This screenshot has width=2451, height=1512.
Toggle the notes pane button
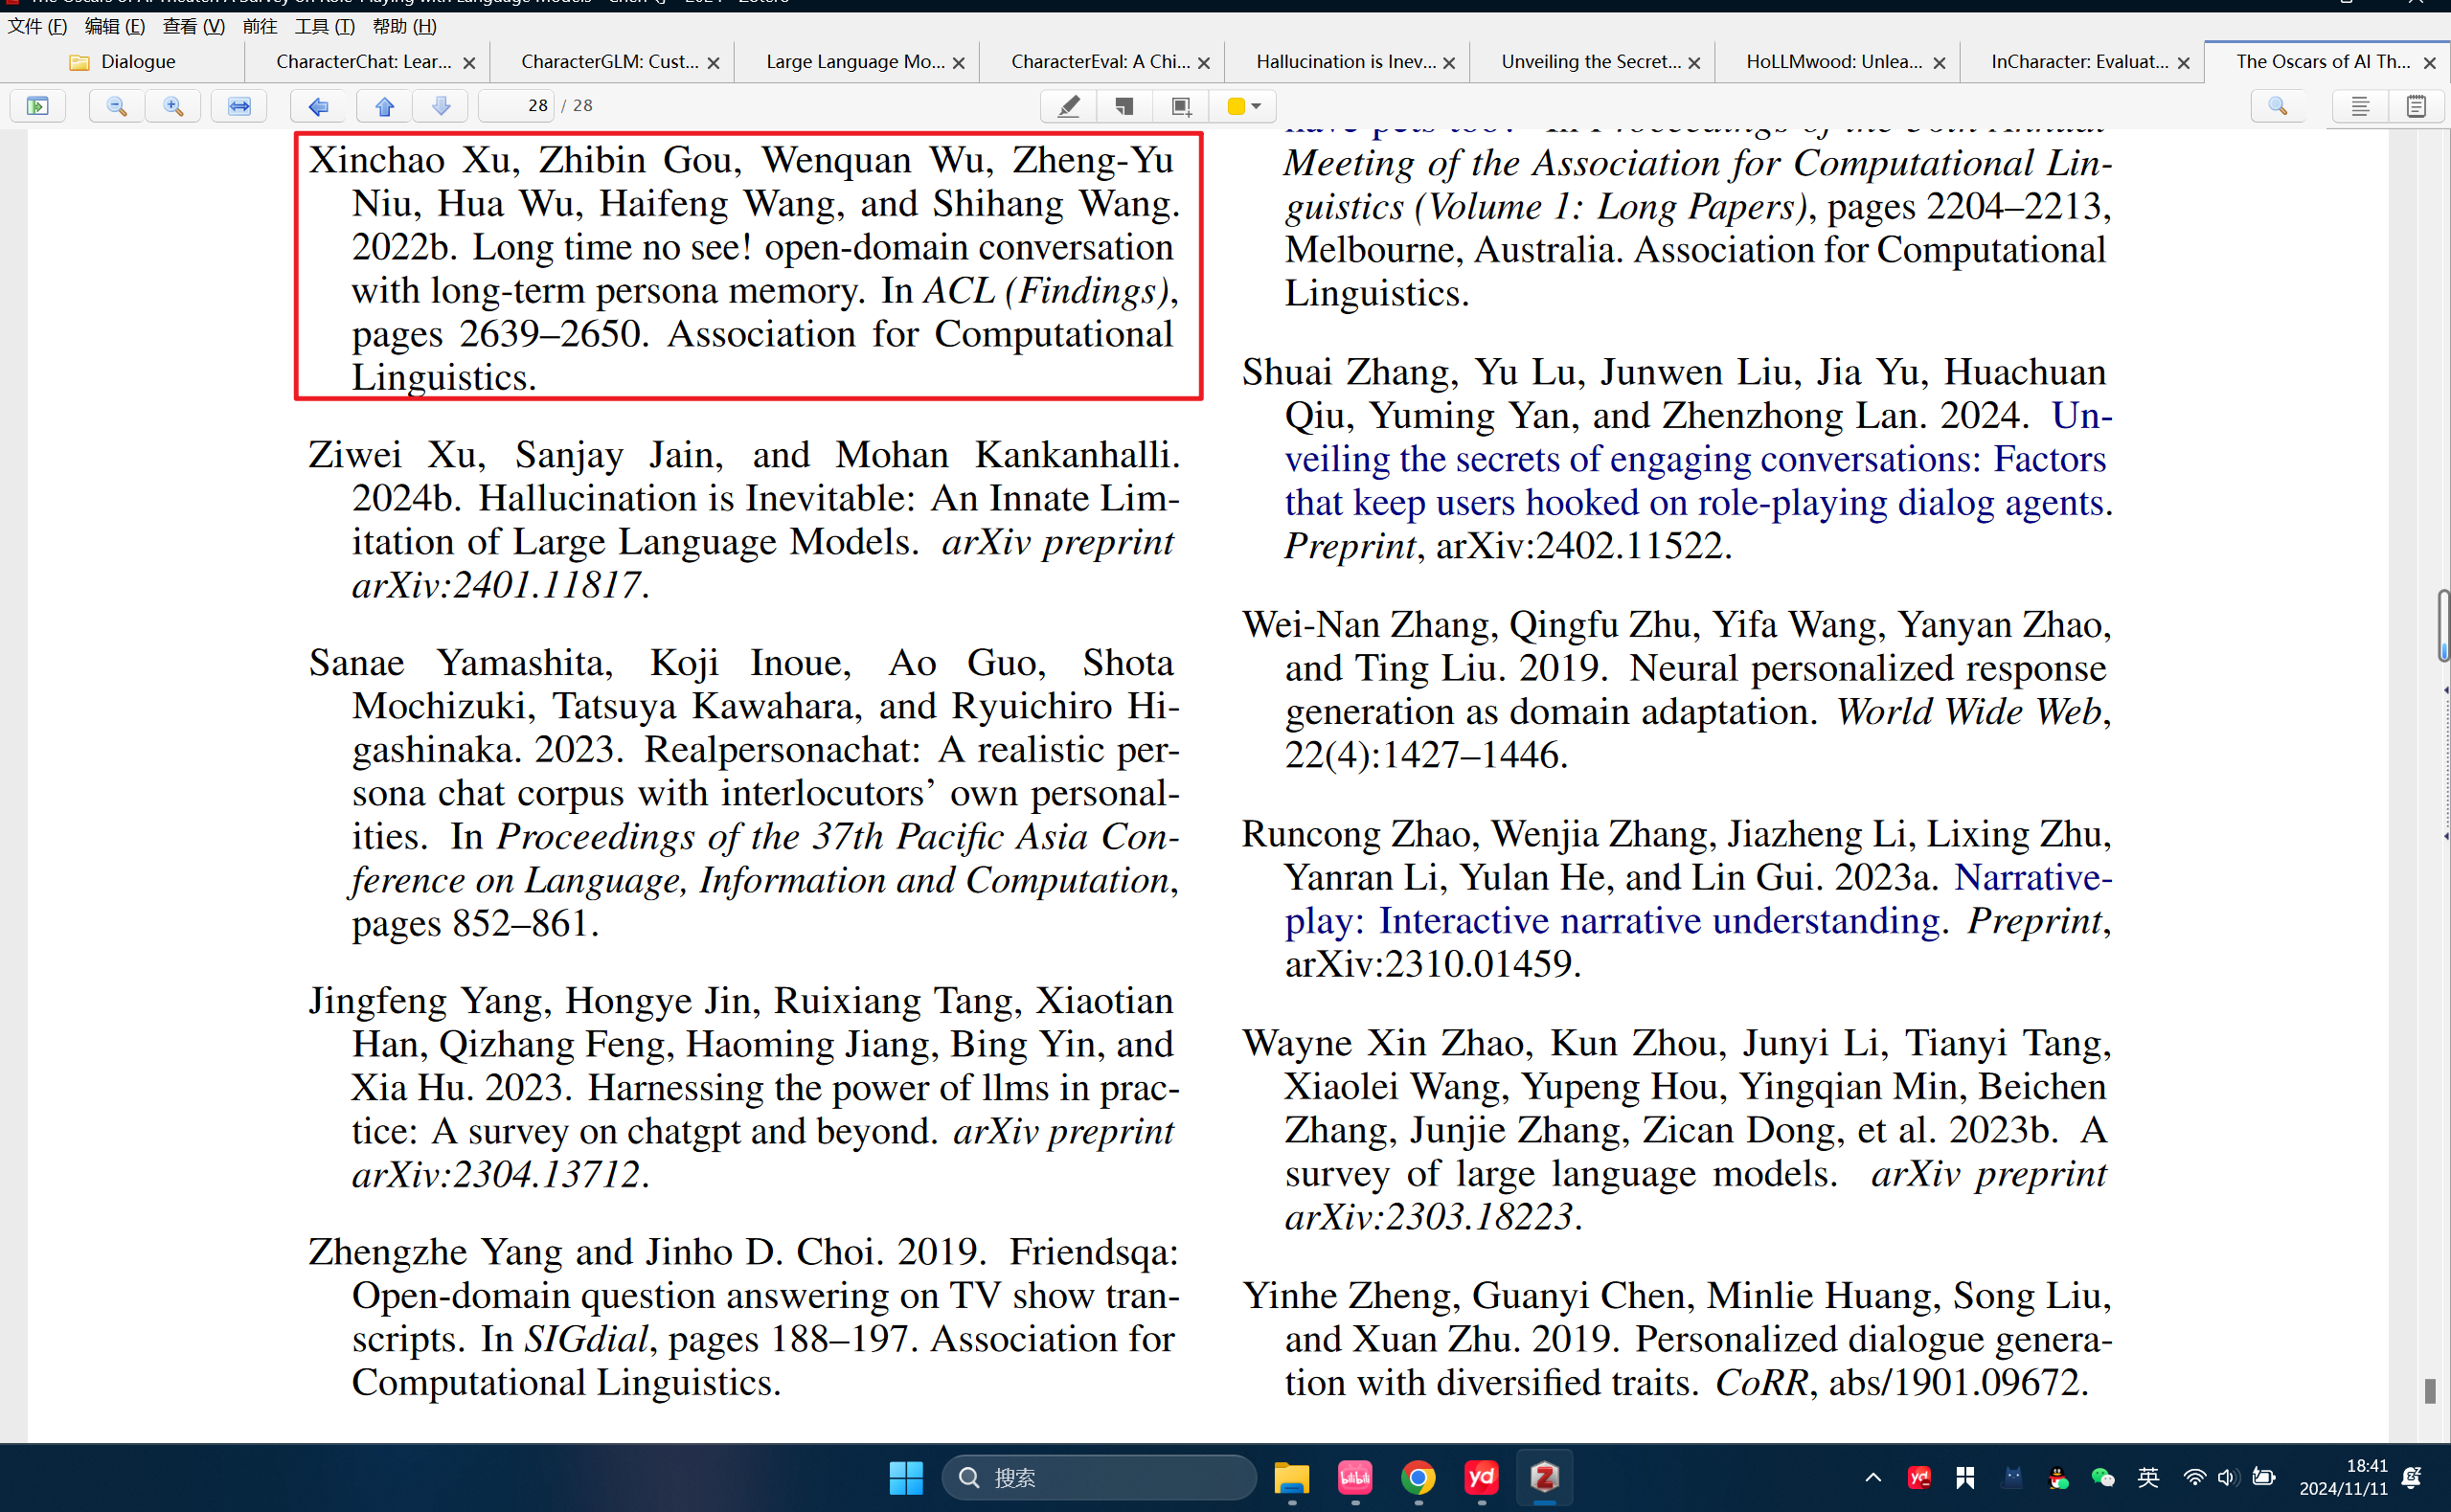click(x=2415, y=106)
